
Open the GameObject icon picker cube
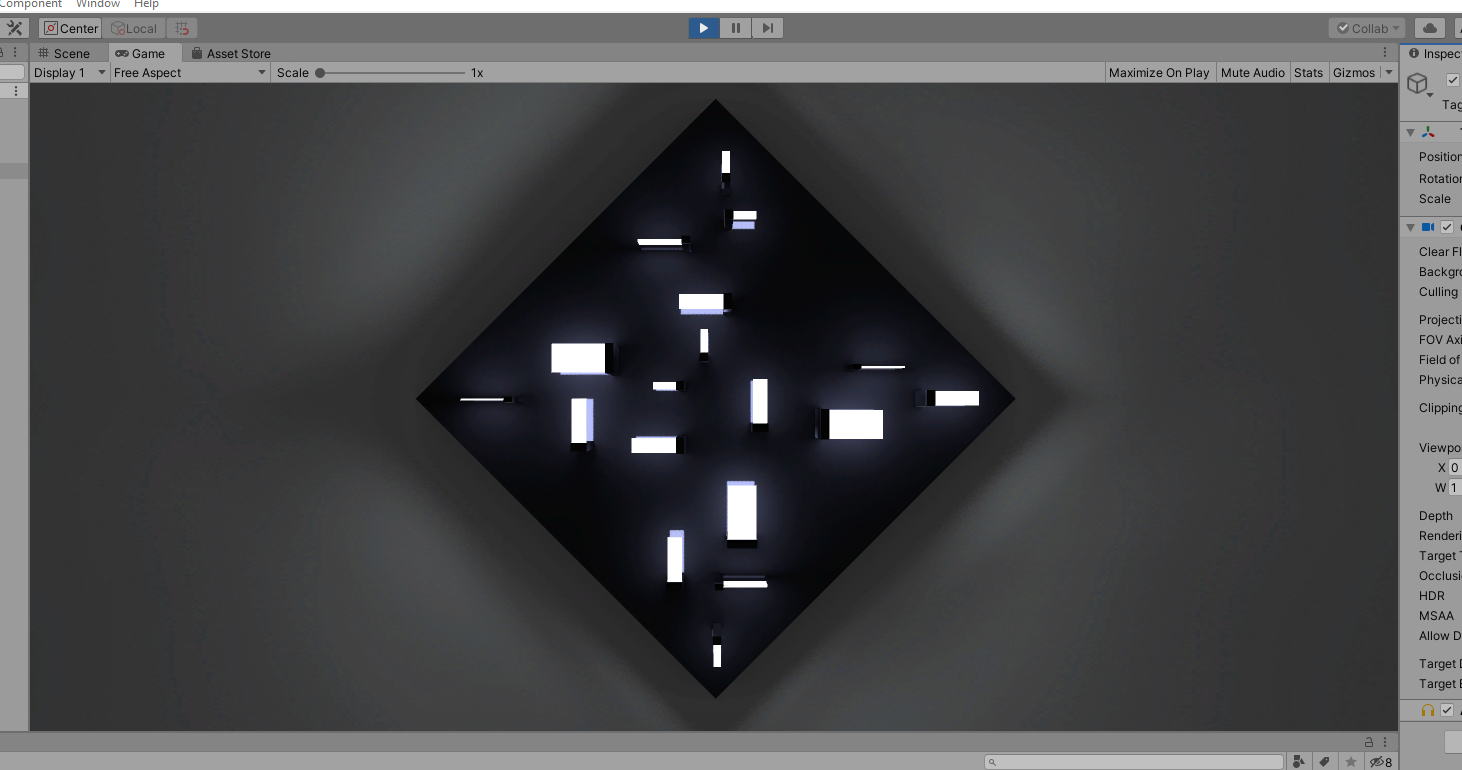(1419, 85)
